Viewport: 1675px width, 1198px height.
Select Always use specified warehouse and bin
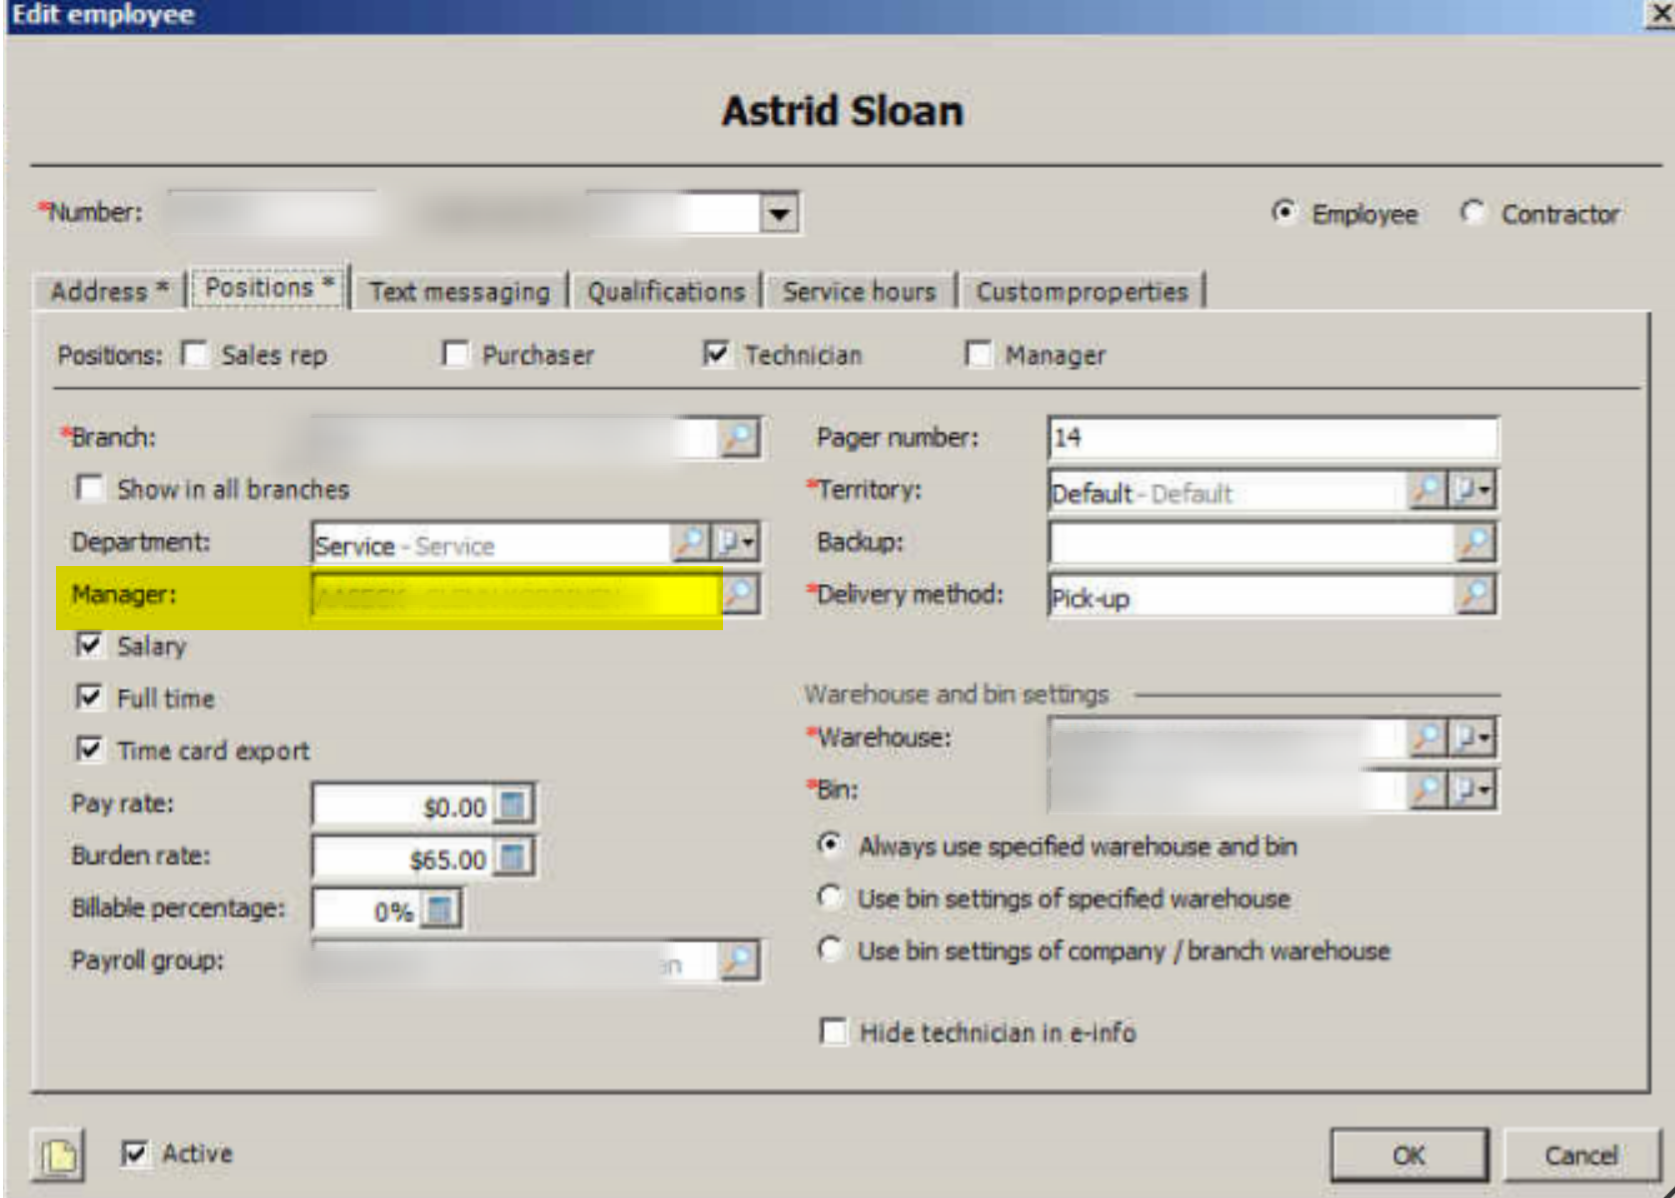pyautogui.click(x=830, y=845)
